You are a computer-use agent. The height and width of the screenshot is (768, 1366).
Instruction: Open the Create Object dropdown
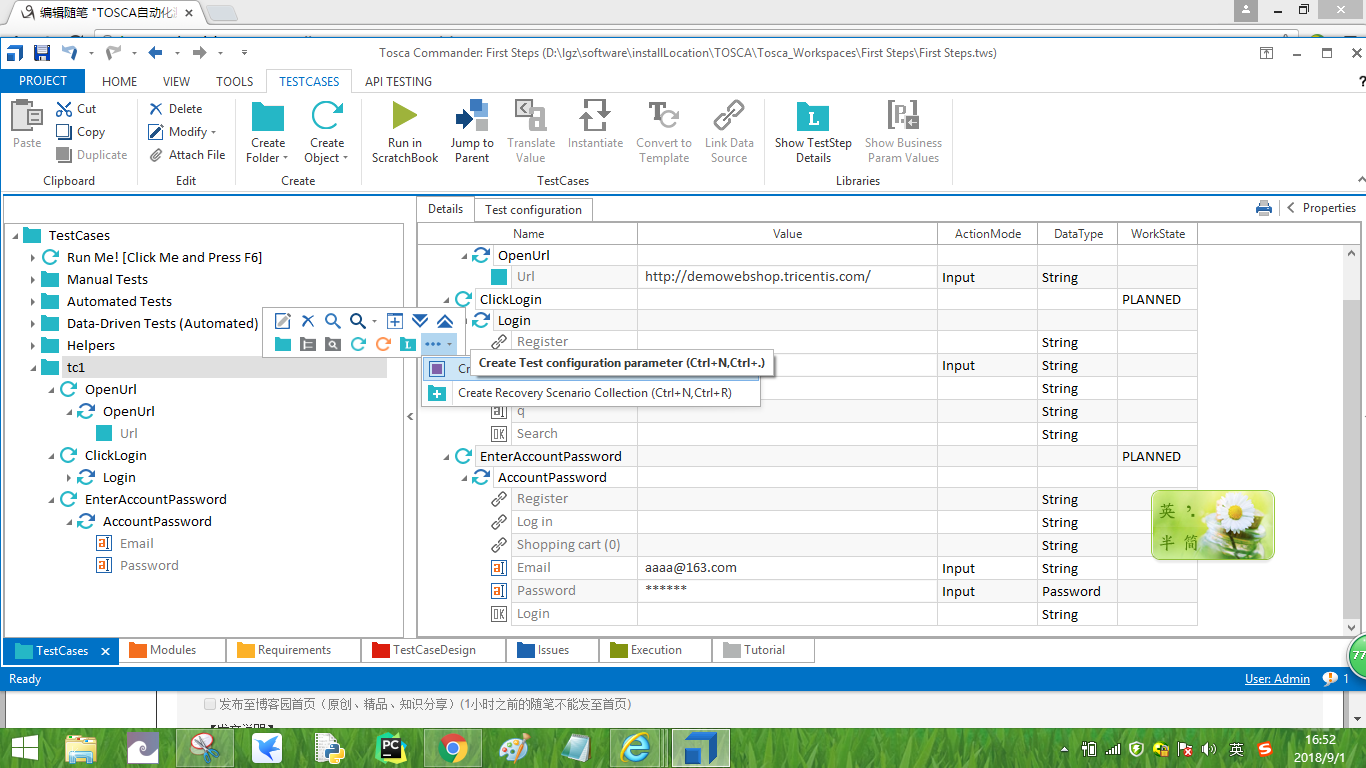327,131
